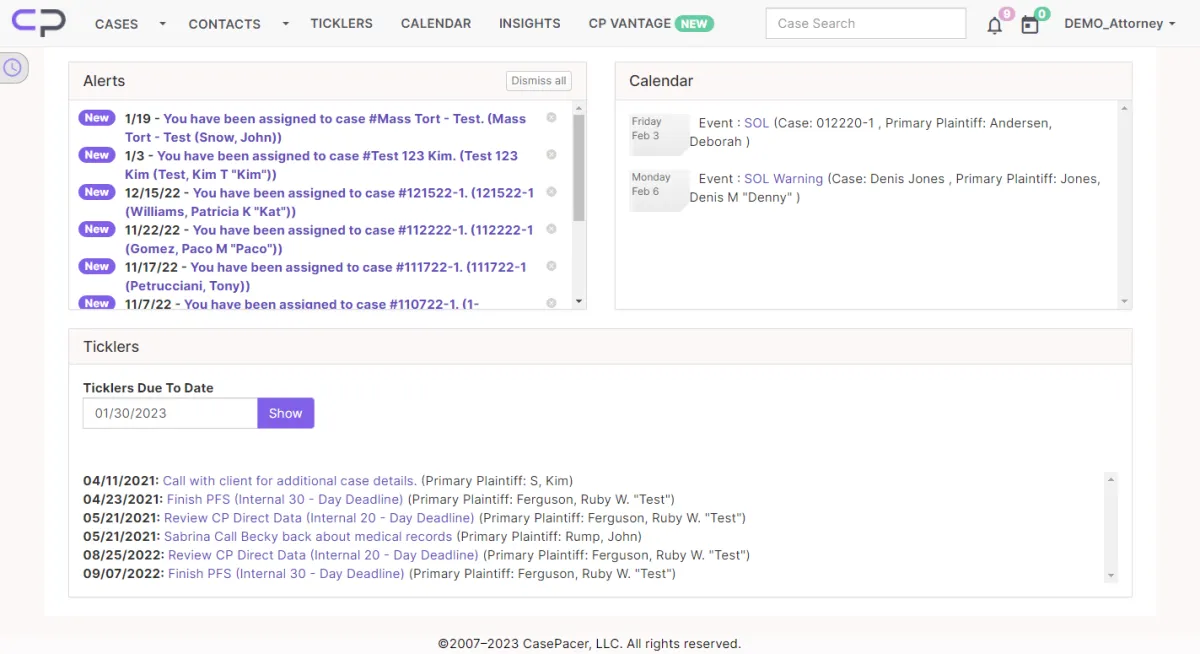
Task: Open the notifications bell icon
Action: (994, 26)
